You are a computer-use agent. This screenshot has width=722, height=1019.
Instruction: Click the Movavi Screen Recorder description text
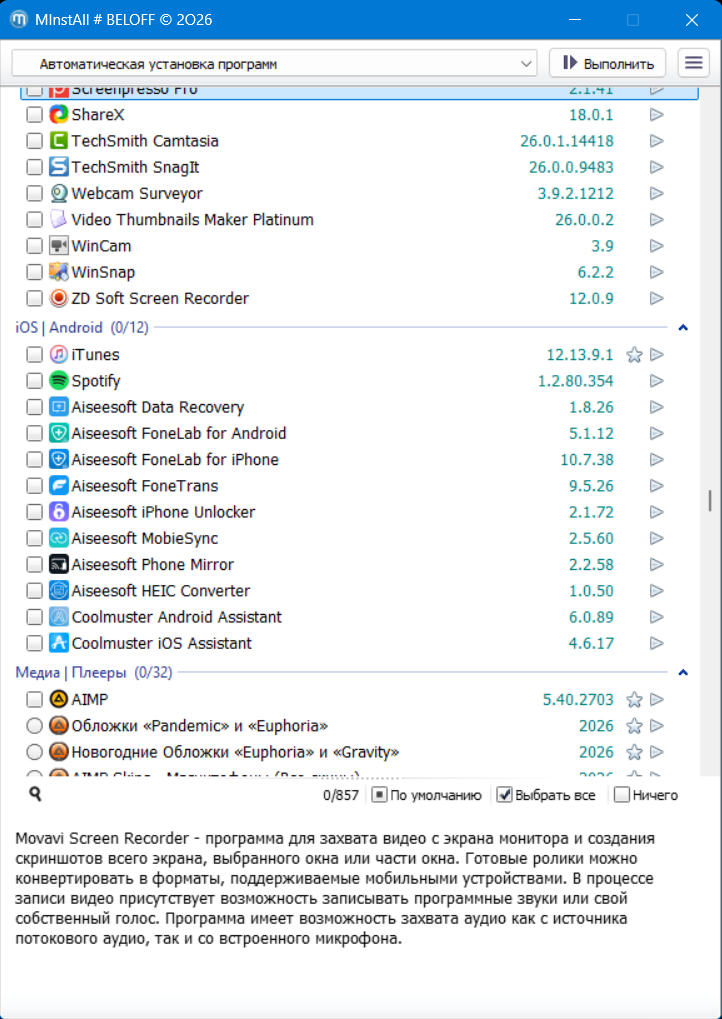(335, 888)
